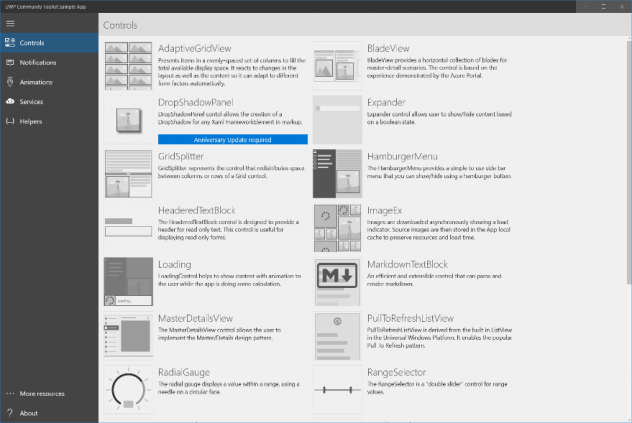
Task: Click the More resources ellipsis icon
Action: pos(10,393)
